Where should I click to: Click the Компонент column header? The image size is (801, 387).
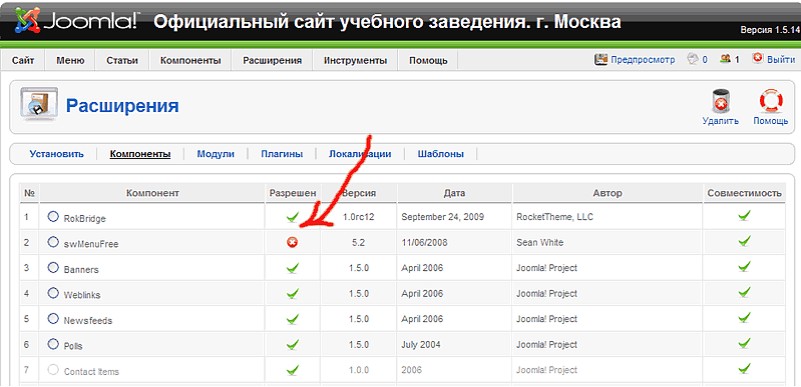[x=152, y=193]
